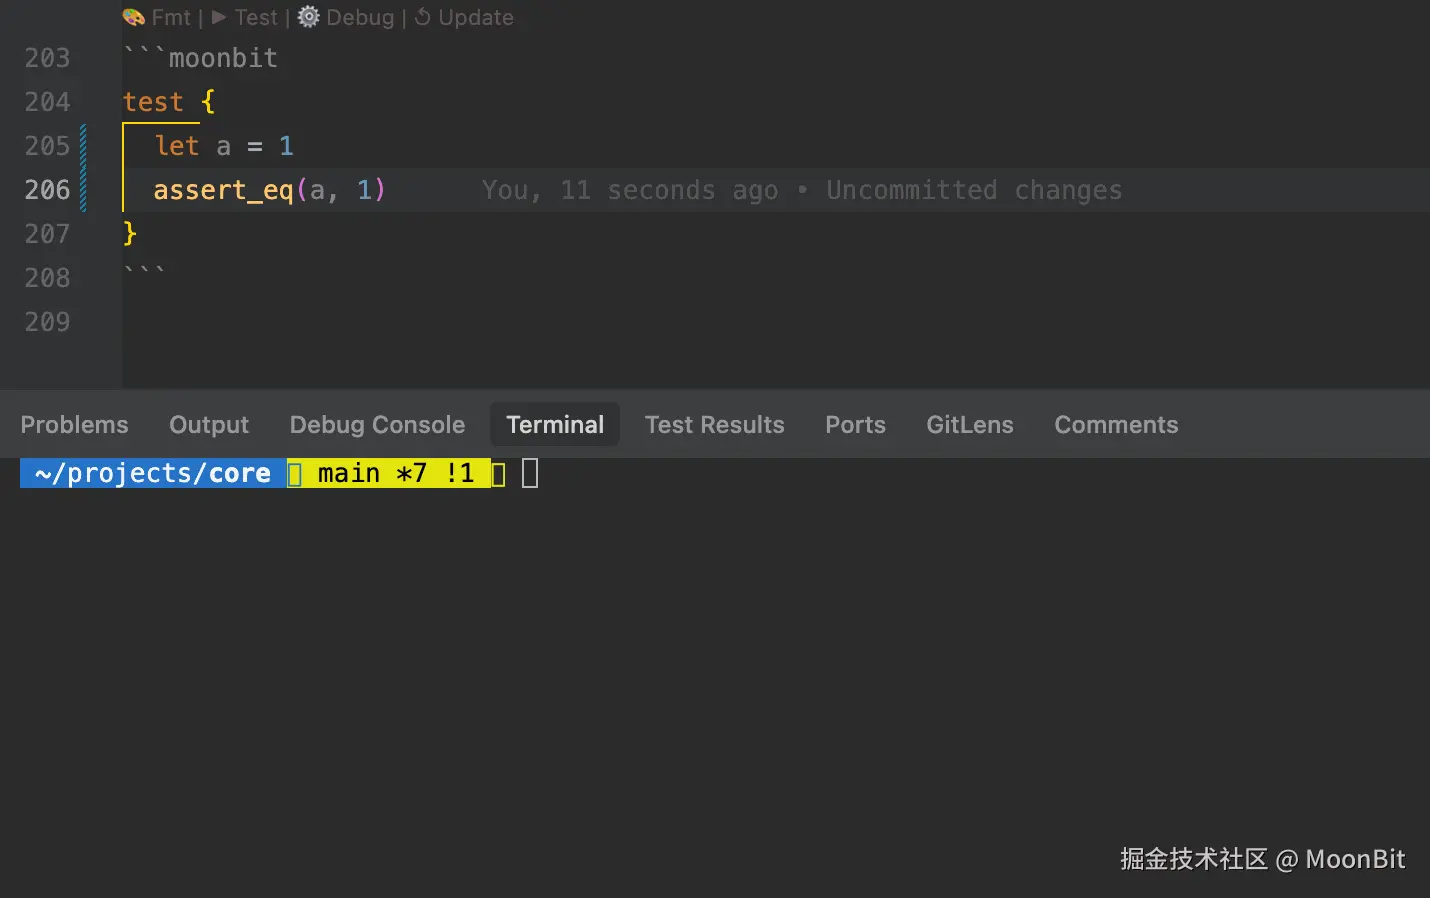Click line number 204 in gutter

[47, 102]
